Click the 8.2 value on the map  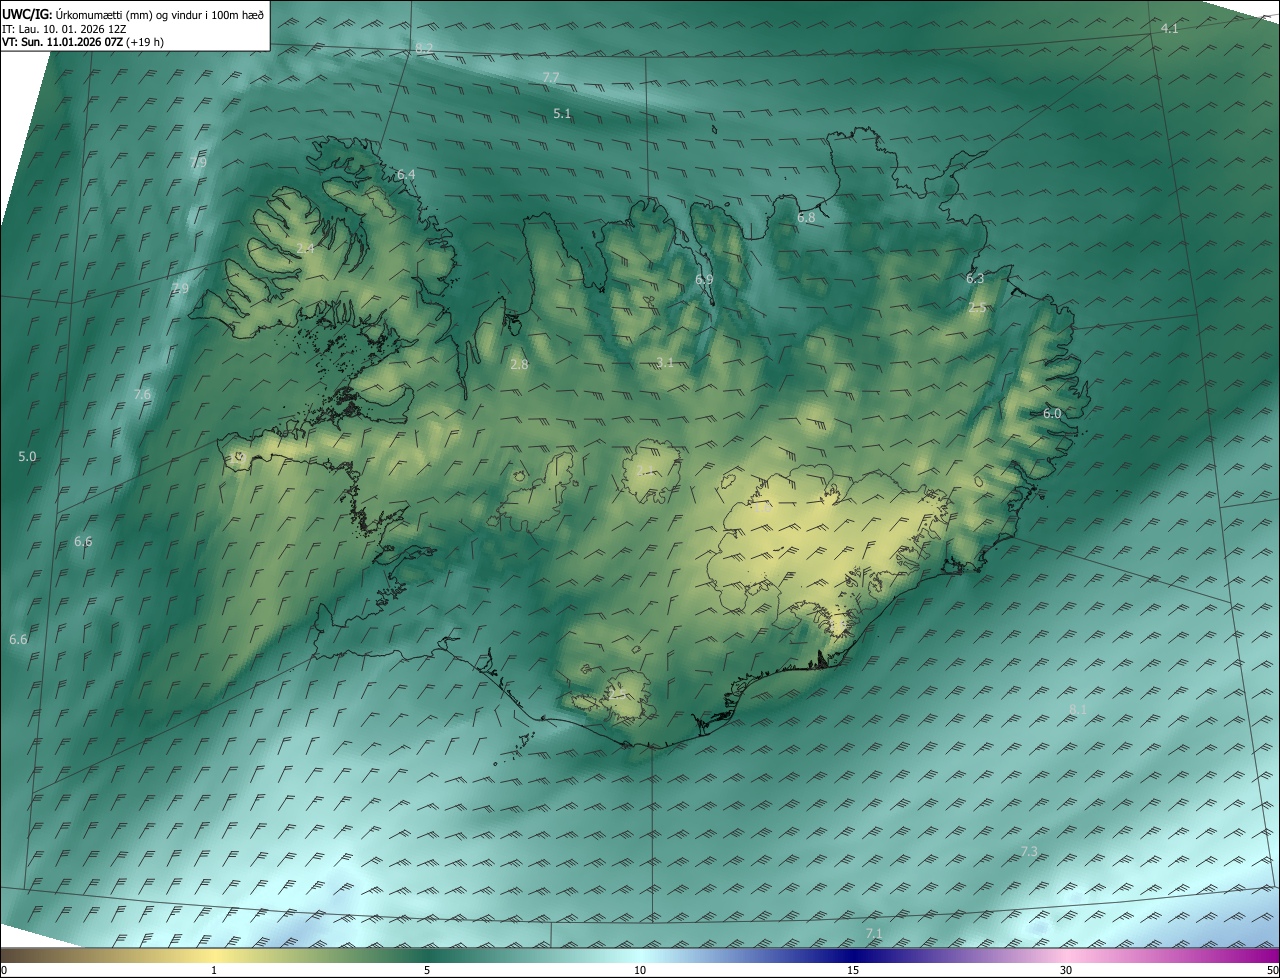click(424, 48)
